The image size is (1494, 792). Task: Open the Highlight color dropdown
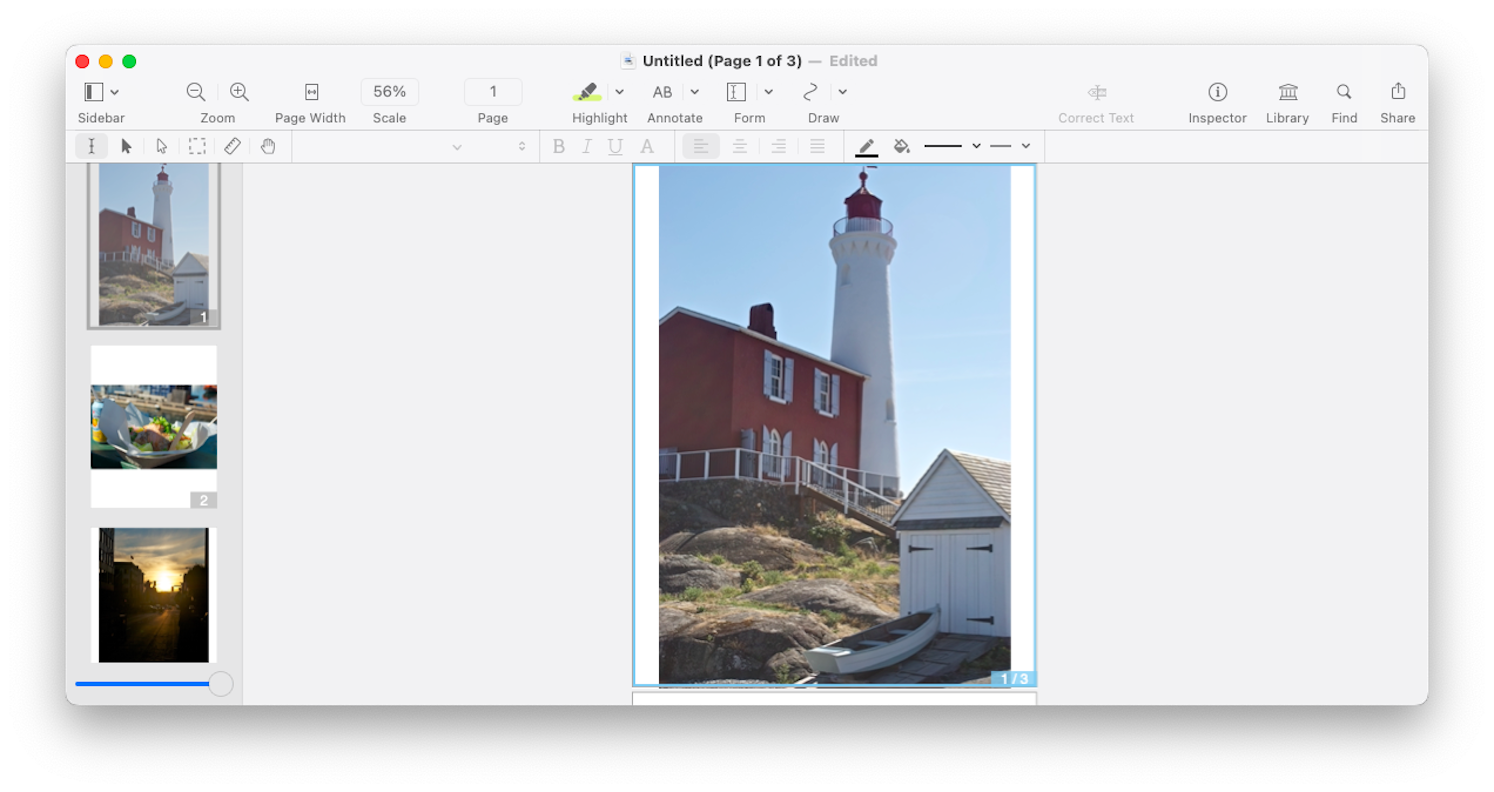pyautogui.click(x=617, y=91)
